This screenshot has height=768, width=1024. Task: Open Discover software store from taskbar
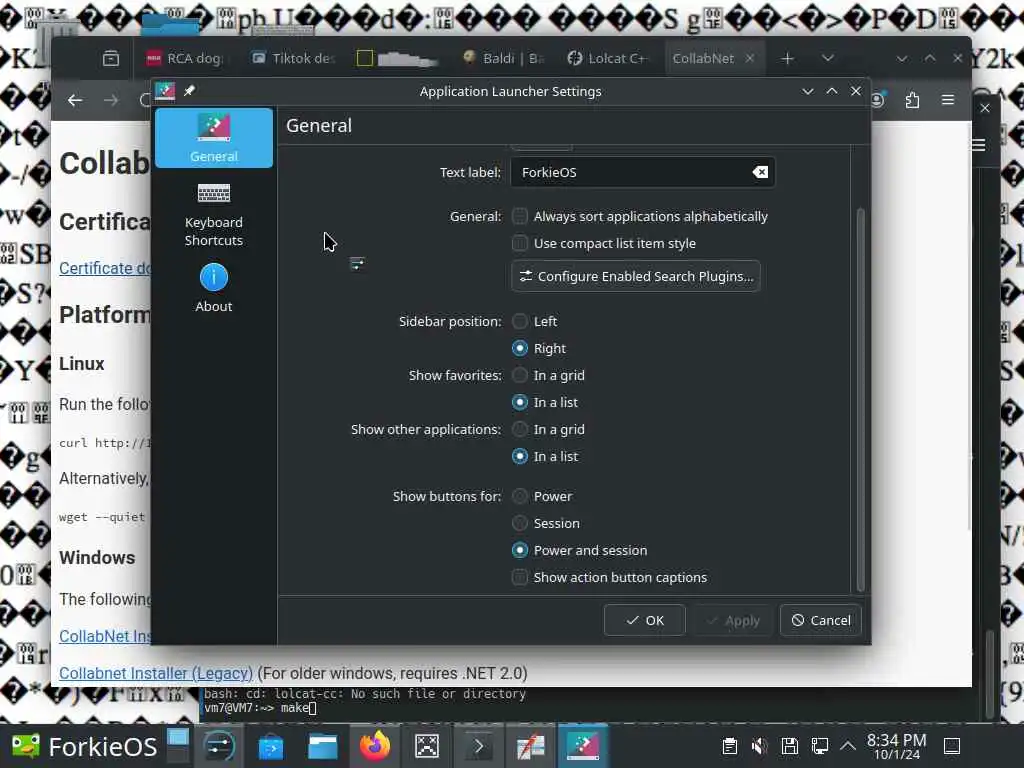click(270, 746)
